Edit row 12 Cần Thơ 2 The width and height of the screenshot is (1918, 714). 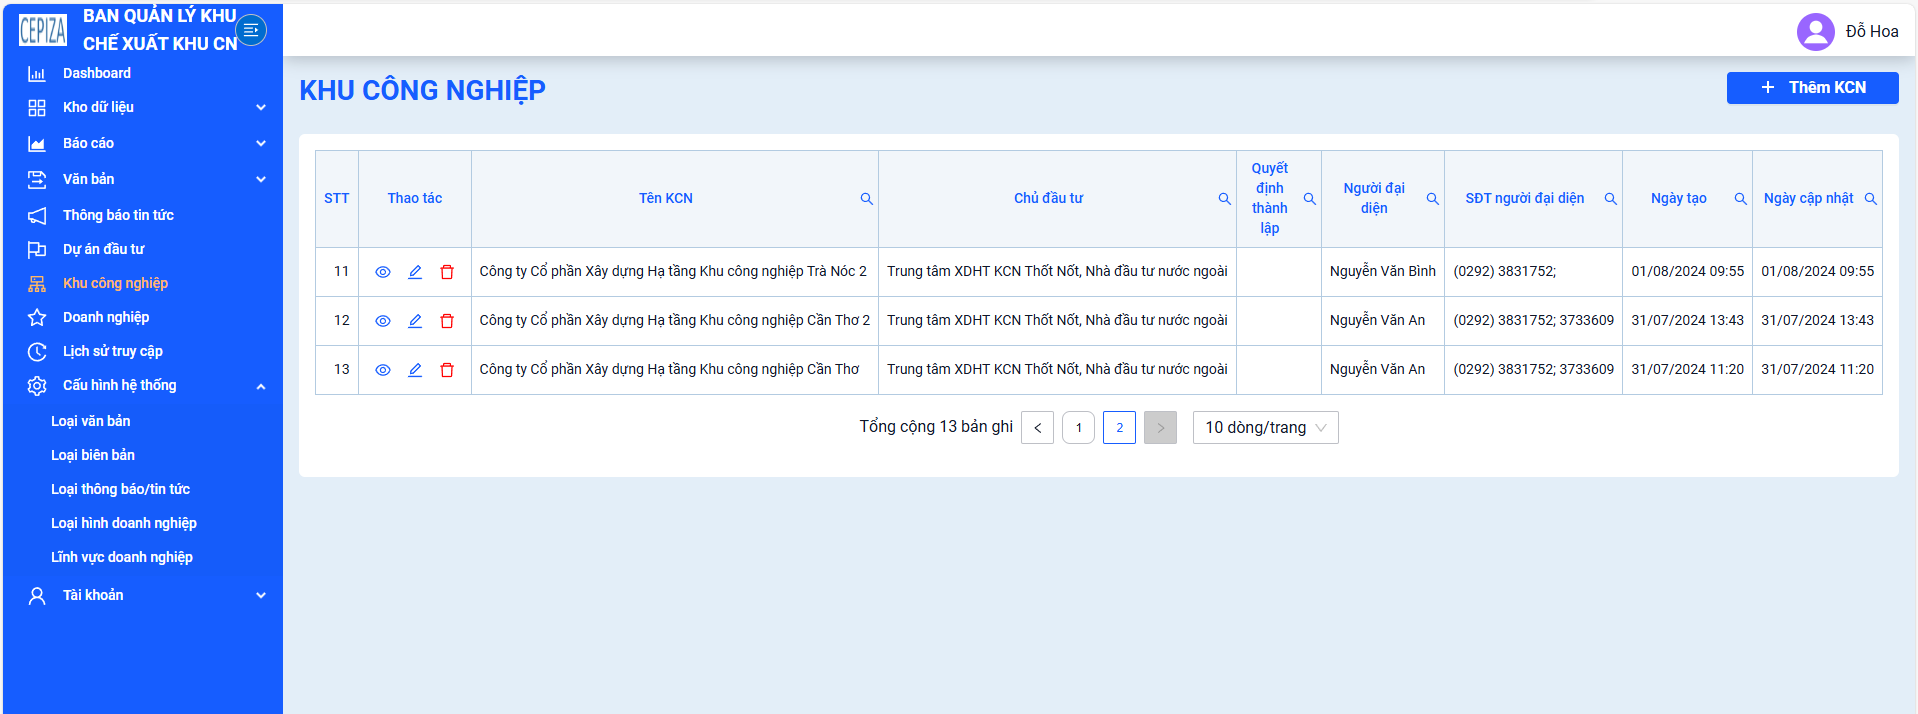[x=415, y=321]
